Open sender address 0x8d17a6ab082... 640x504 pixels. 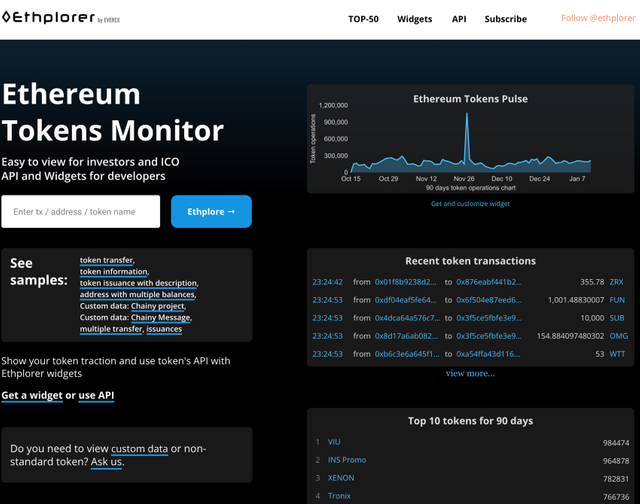[x=406, y=336]
